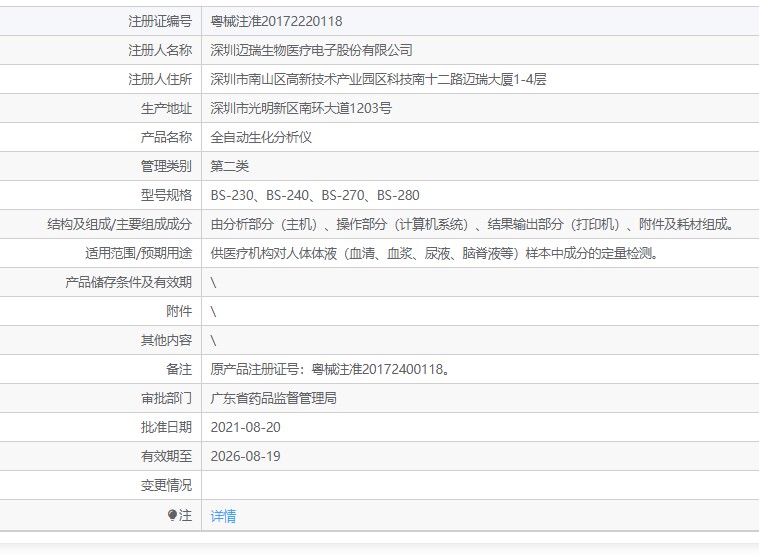Viewport: 759px width, 558px height.
Task: Select the intended use text starting 供医疗机构
Action: coord(434,254)
